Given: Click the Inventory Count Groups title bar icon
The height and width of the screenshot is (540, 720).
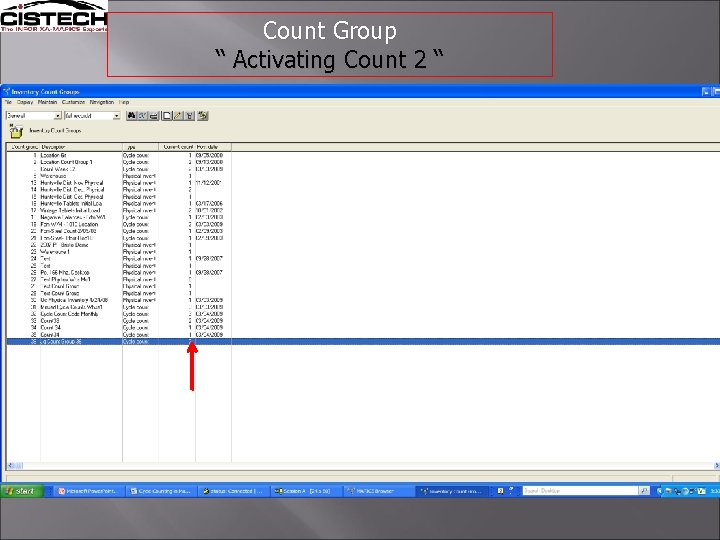Looking at the screenshot, I should (6, 91).
